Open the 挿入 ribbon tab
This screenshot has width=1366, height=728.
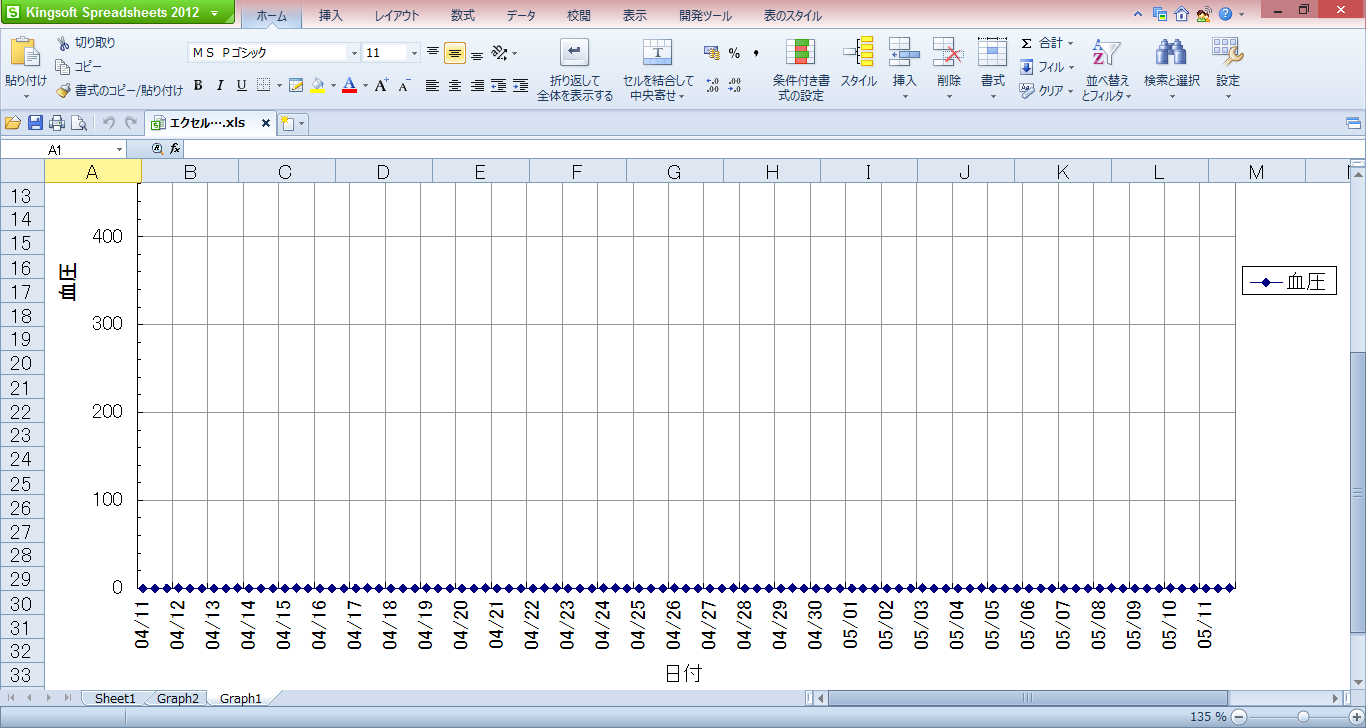[x=331, y=16]
